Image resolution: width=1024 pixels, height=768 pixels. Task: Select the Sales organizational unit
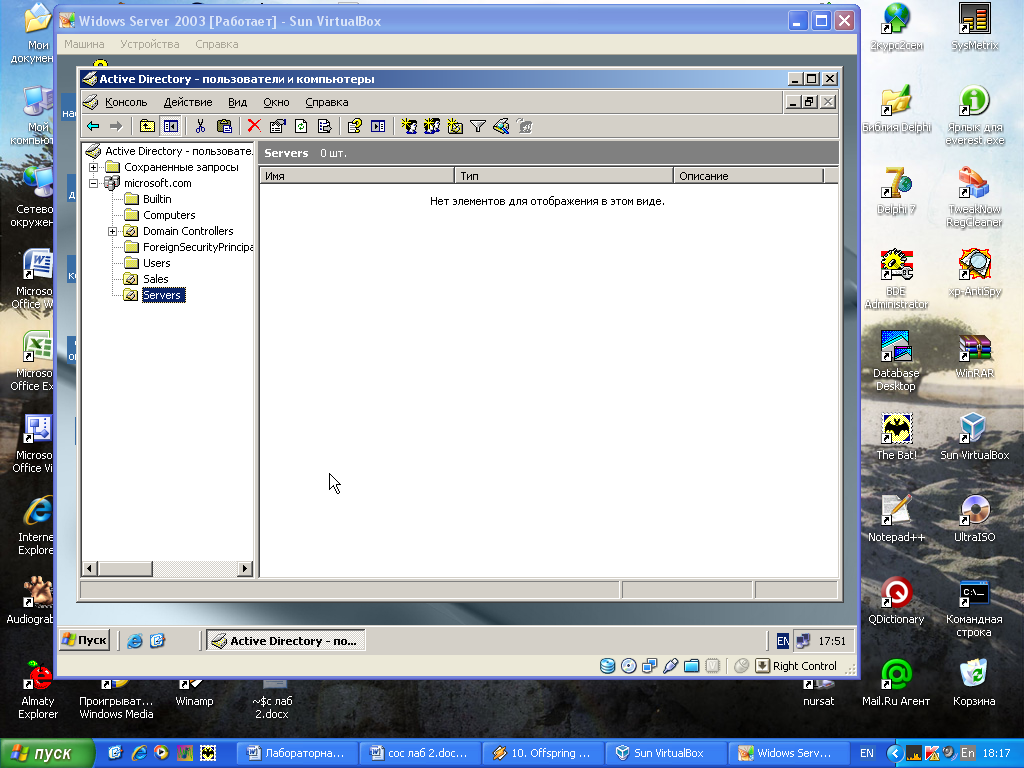155,279
